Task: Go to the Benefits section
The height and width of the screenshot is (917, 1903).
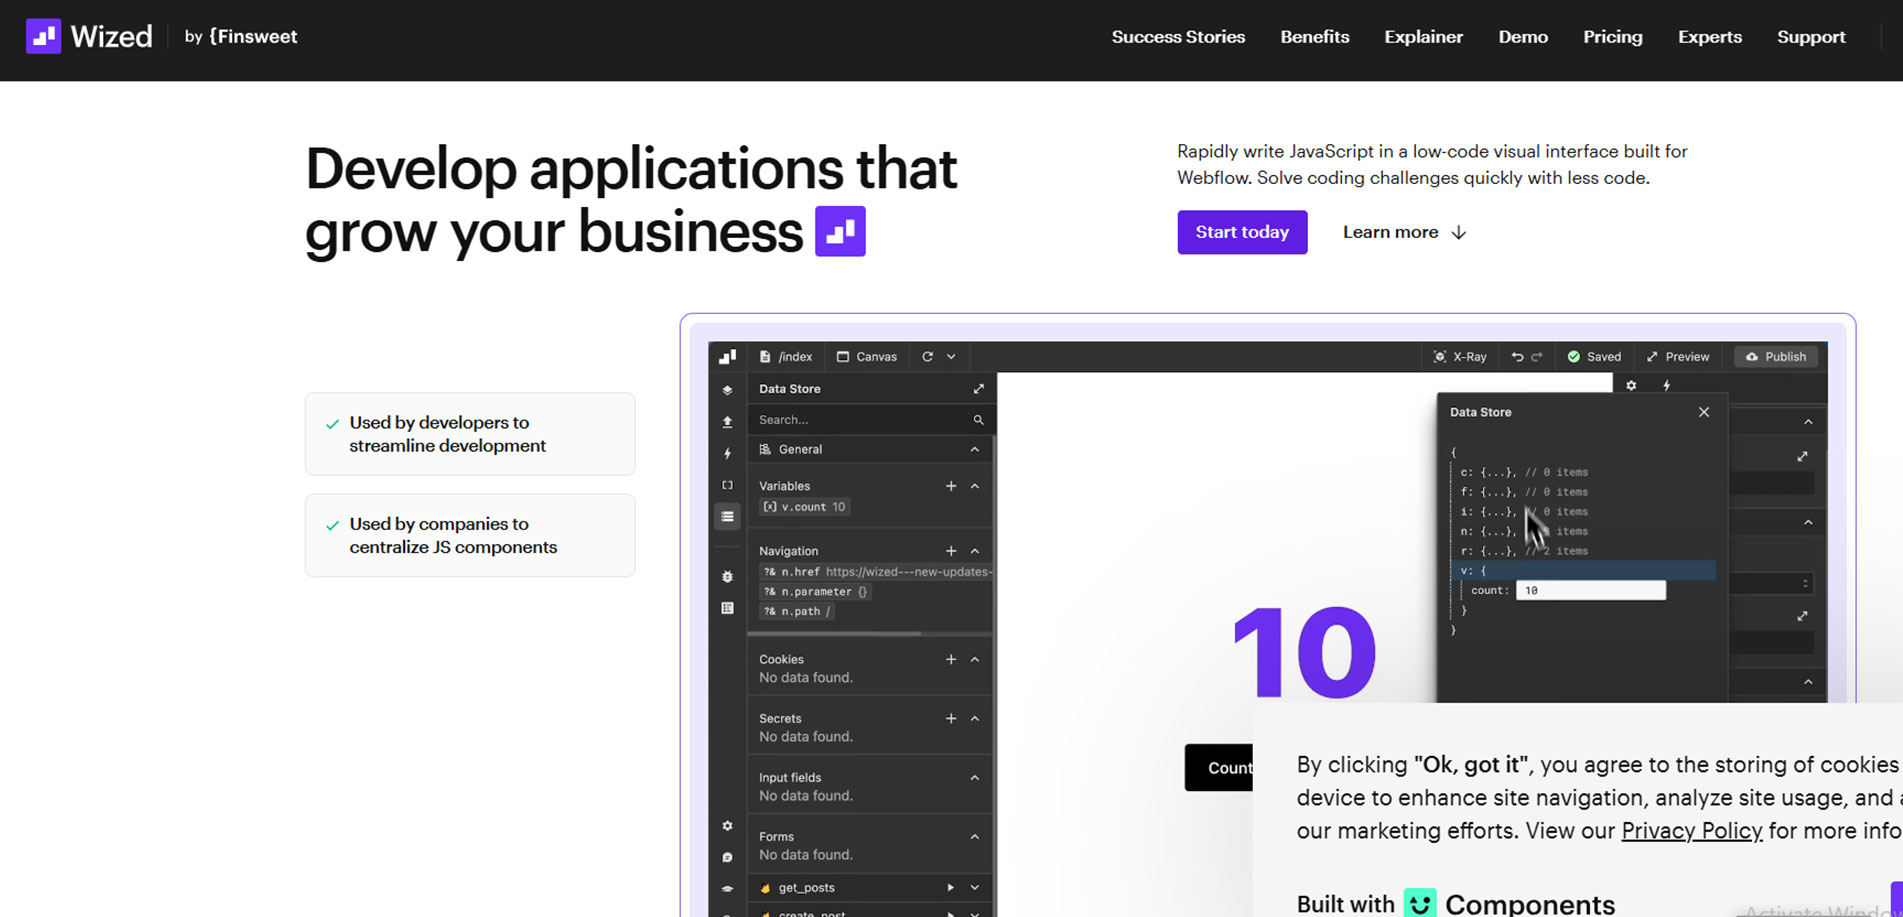Action: click(x=1314, y=37)
